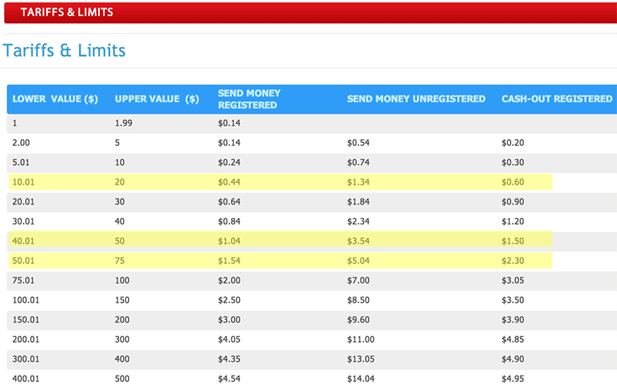
Task: Select highlighted lower value 50.01
Action: [23, 260]
